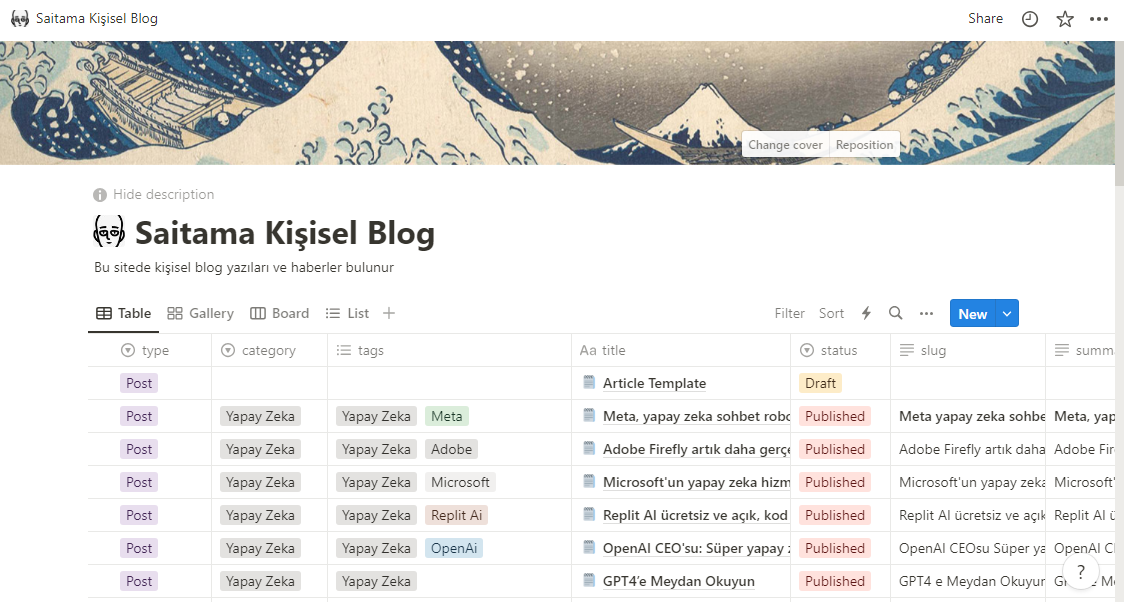The image size is (1124, 602).
Task: Expand the New button dropdown arrow
Action: (1006, 313)
